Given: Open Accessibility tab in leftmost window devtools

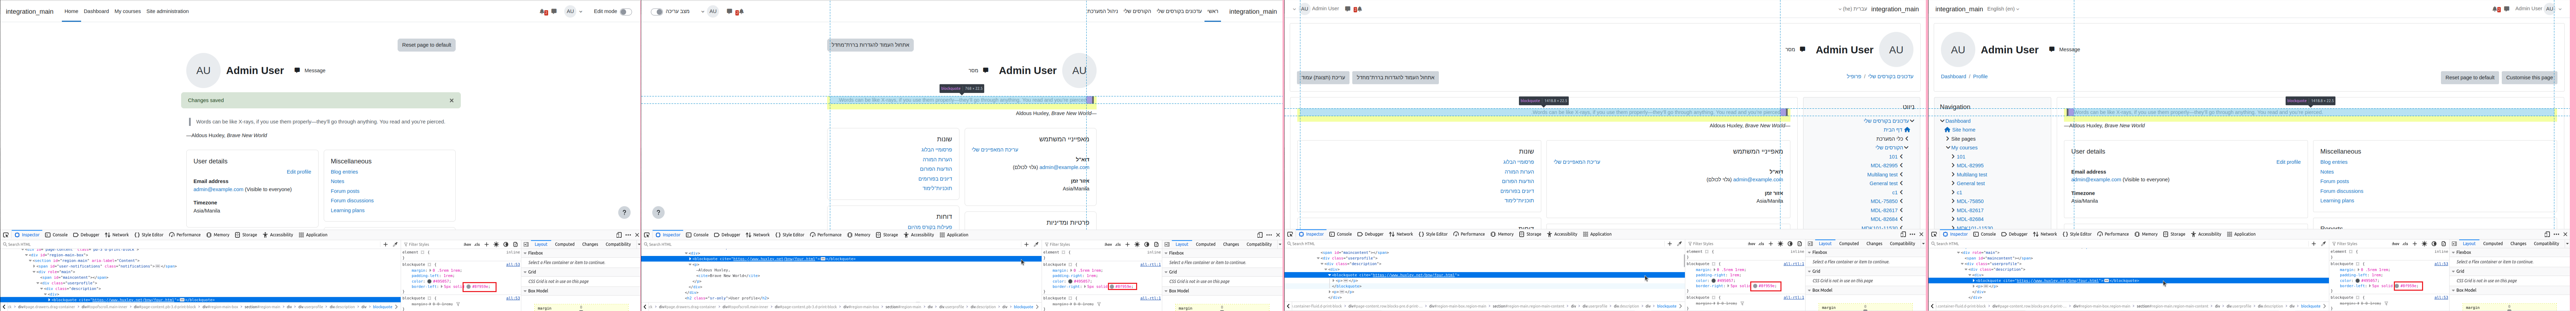Looking at the screenshot, I should point(278,235).
